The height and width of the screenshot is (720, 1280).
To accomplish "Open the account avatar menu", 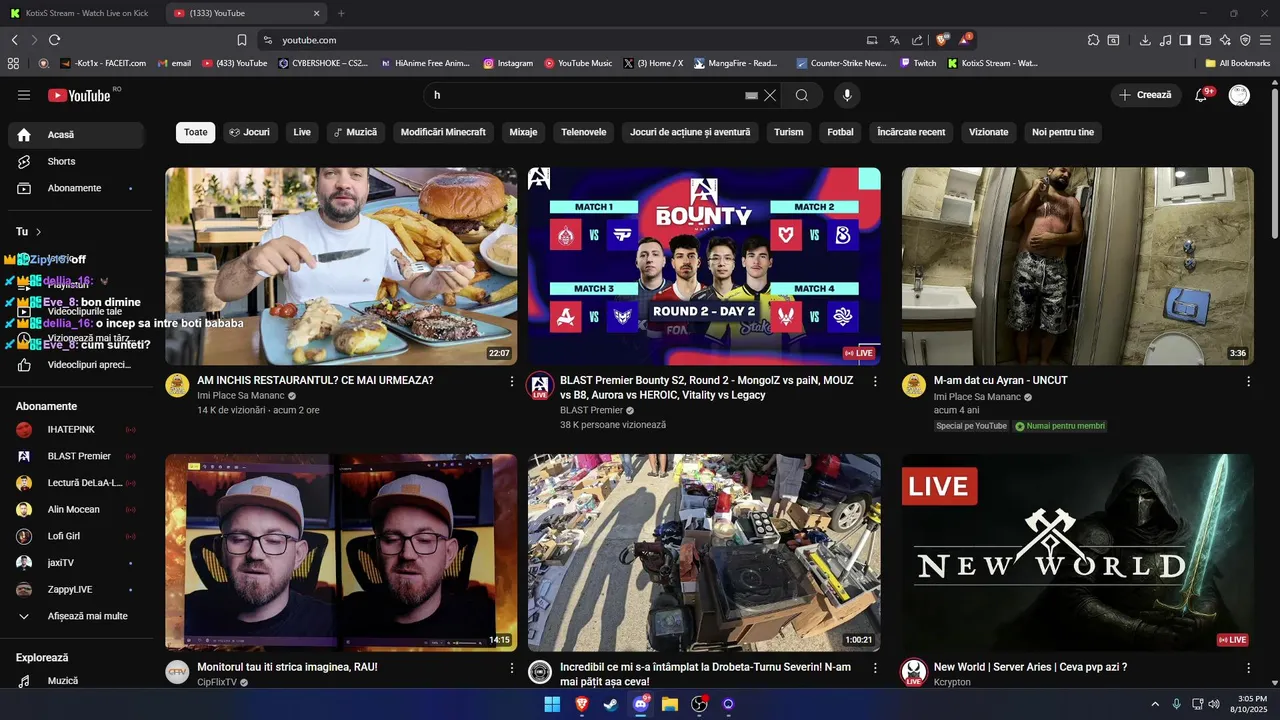I will pos(1239,95).
